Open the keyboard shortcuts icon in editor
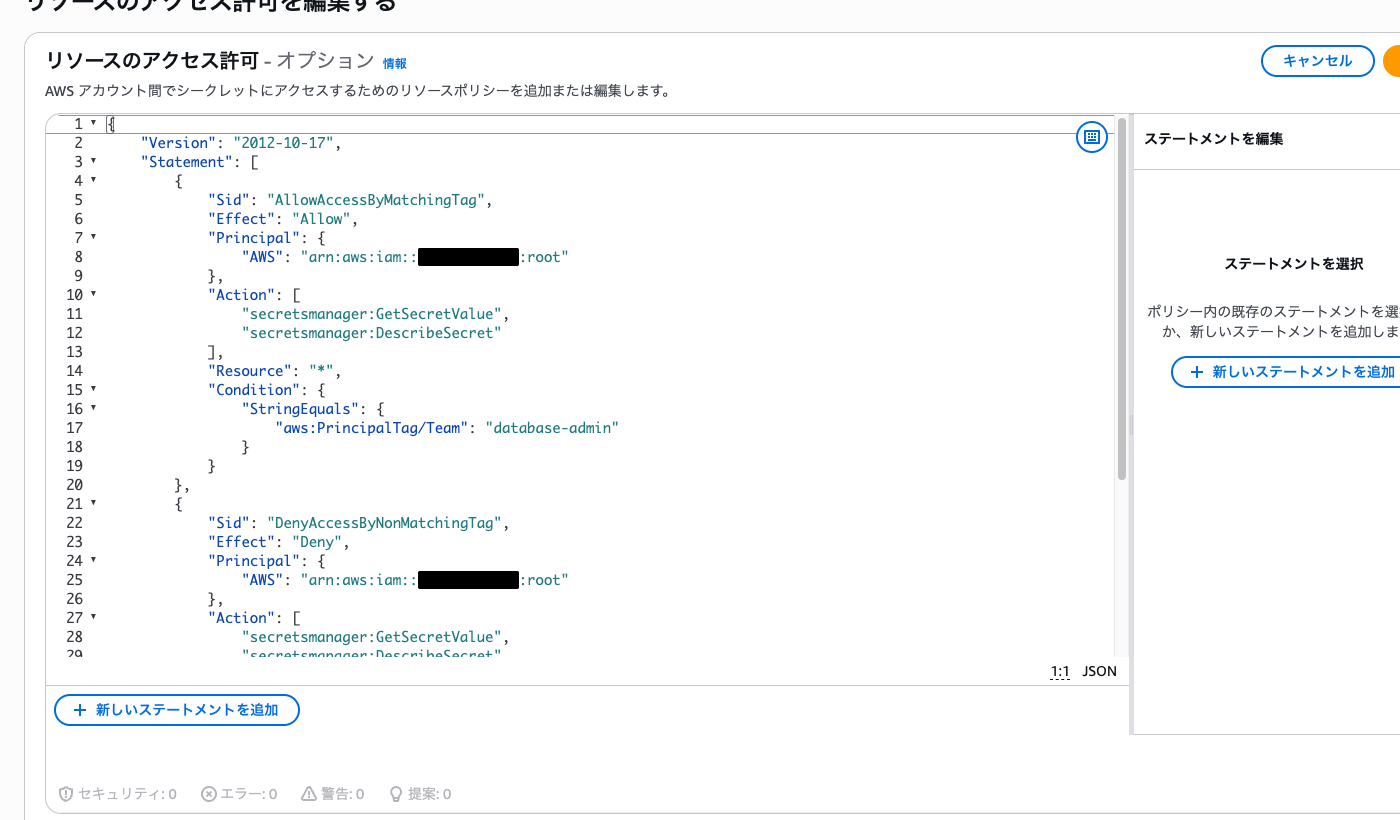The image size is (1400, 820). coord(1091,137)
